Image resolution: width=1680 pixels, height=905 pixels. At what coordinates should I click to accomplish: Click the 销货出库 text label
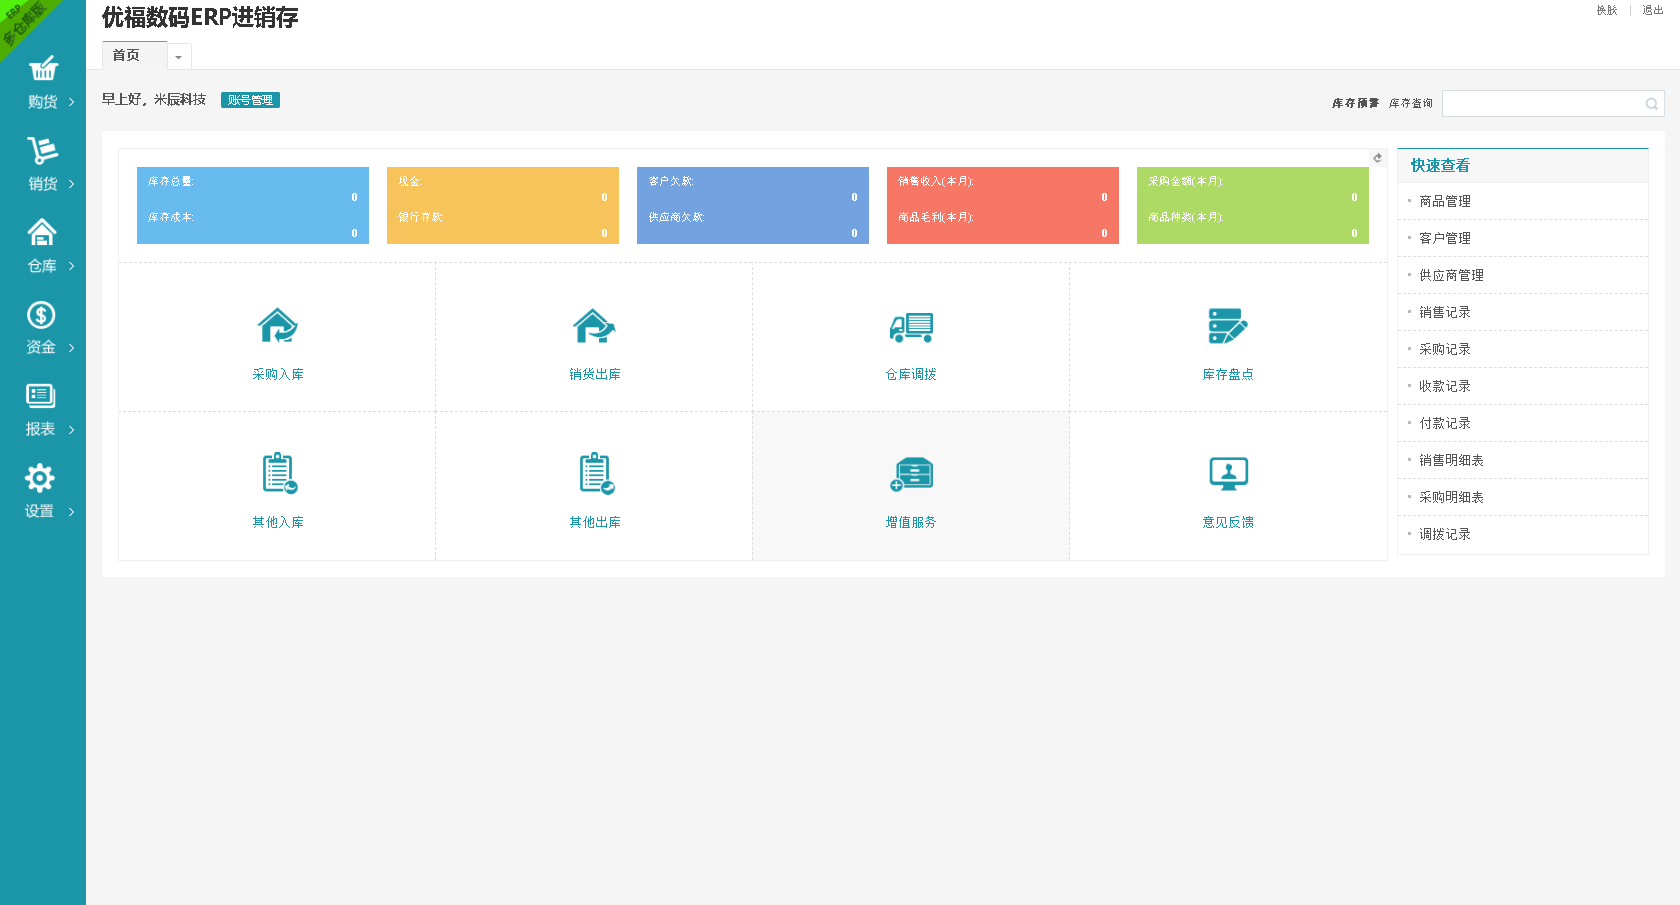[595, 374]
